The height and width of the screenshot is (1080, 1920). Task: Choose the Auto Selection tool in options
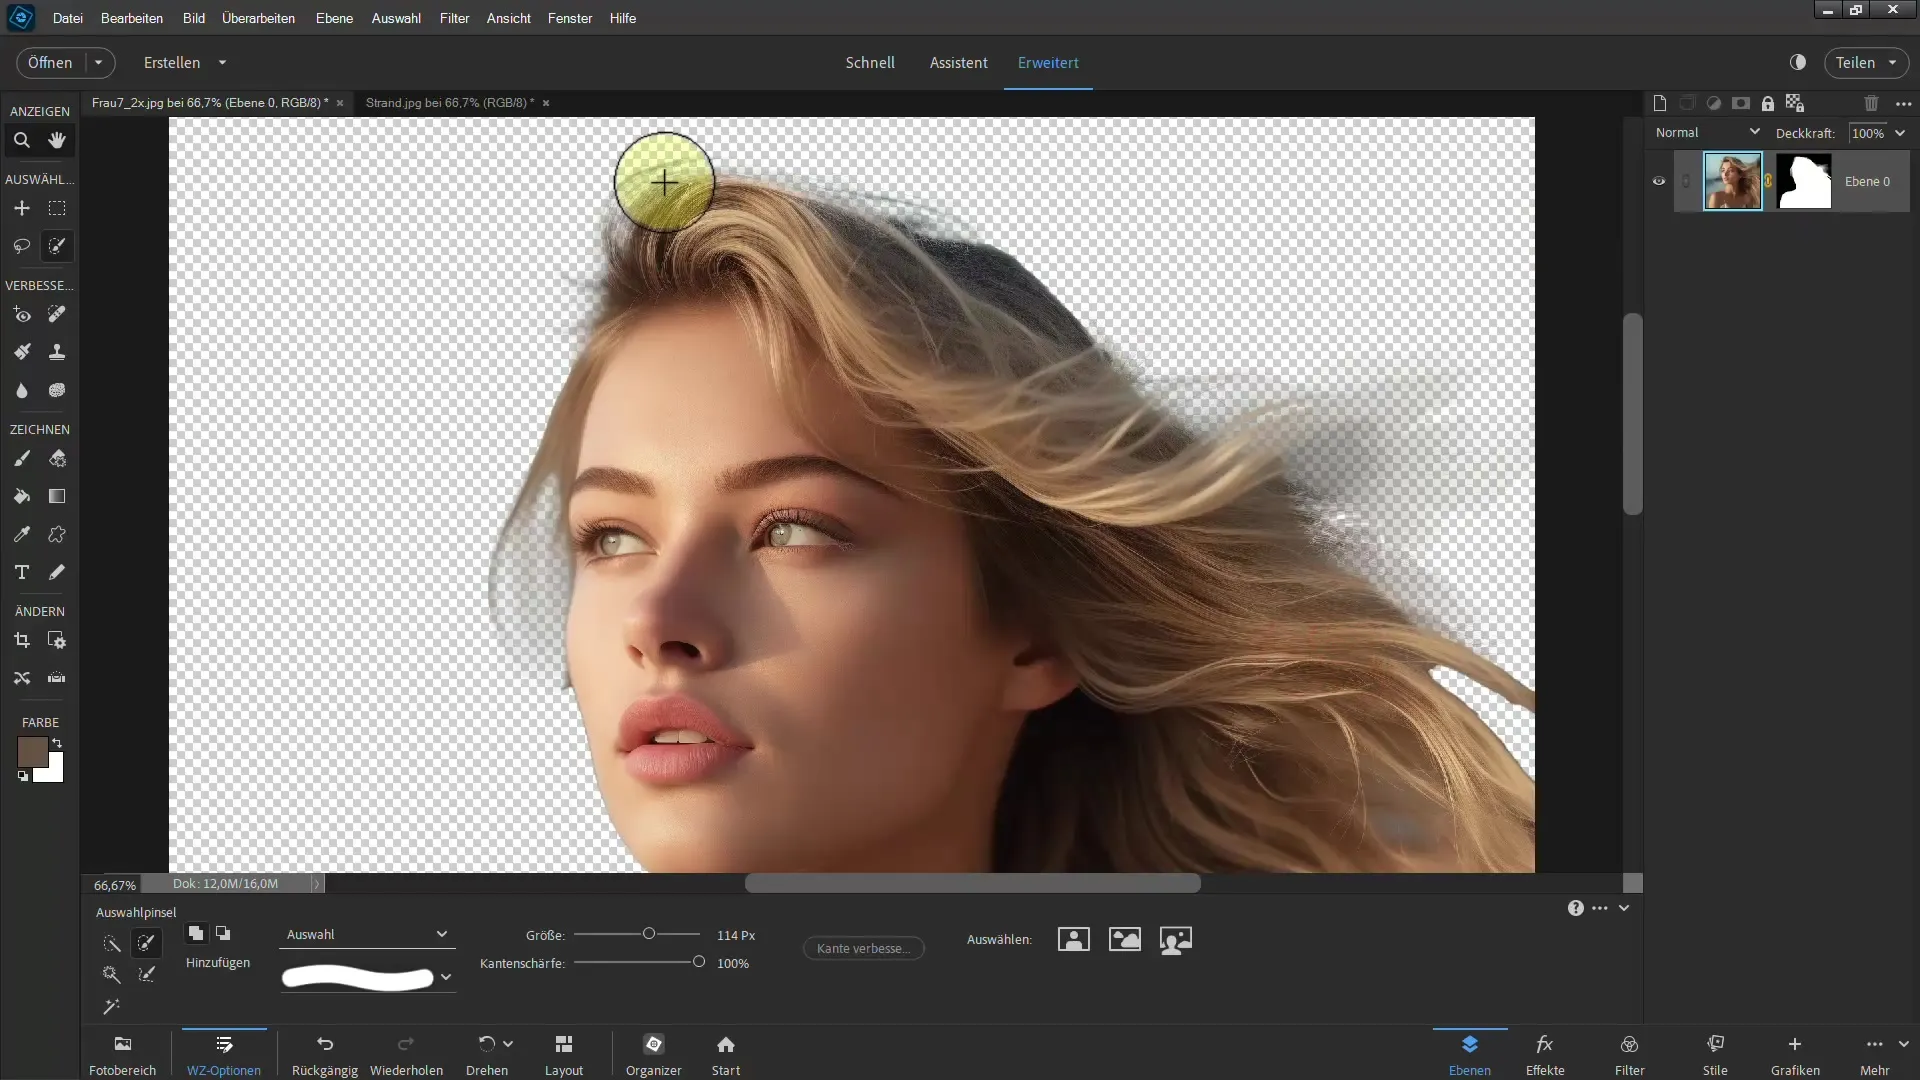pyautogui.click(x=111, y=1006)
